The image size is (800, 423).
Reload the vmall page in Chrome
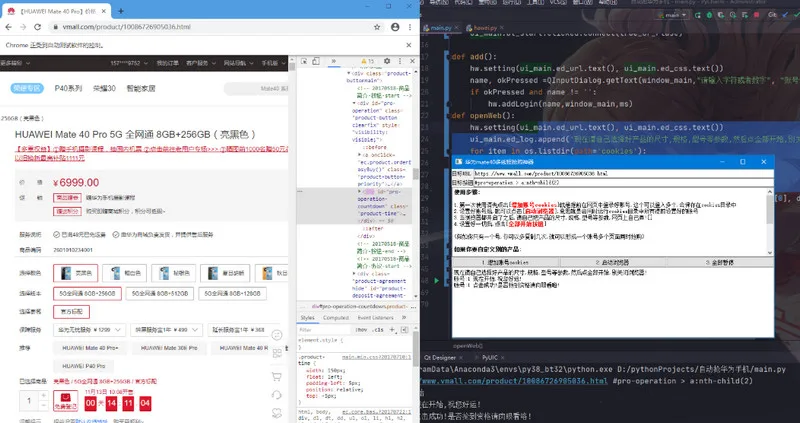click(39, 27)
